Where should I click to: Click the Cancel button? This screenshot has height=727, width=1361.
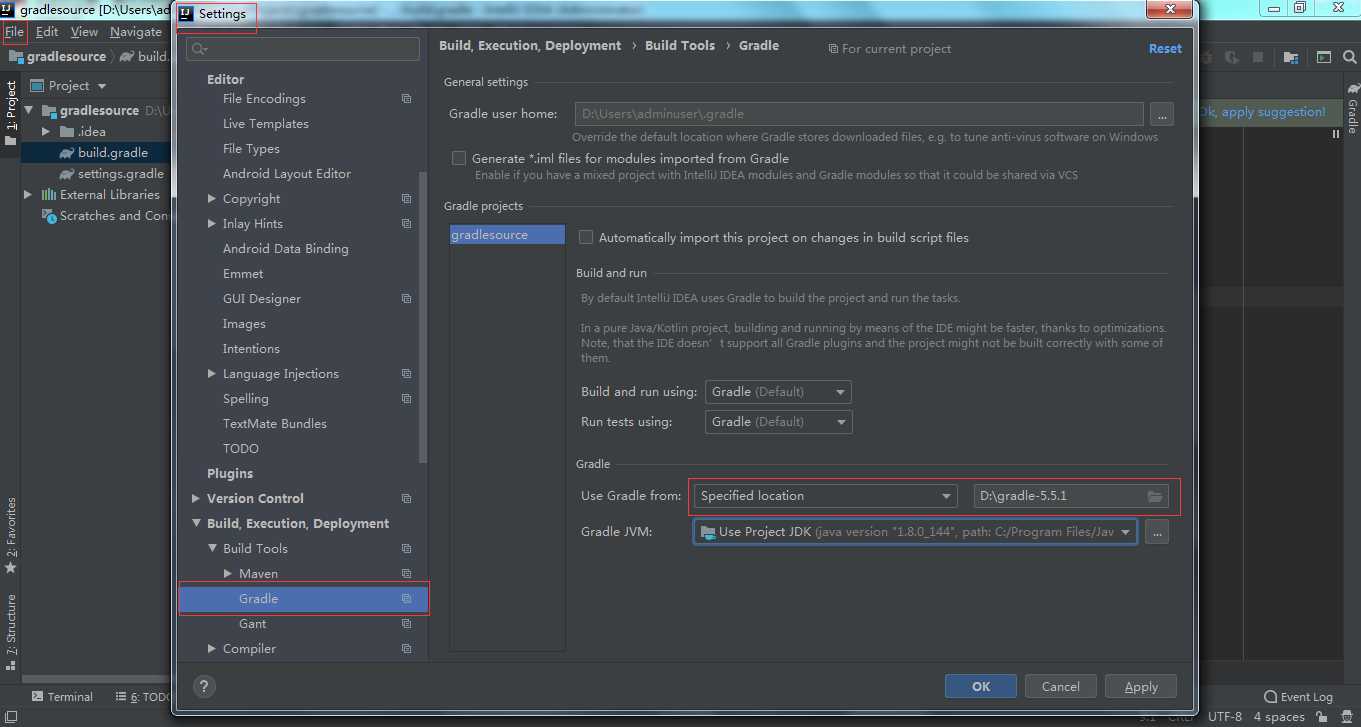coord(1060,686)
